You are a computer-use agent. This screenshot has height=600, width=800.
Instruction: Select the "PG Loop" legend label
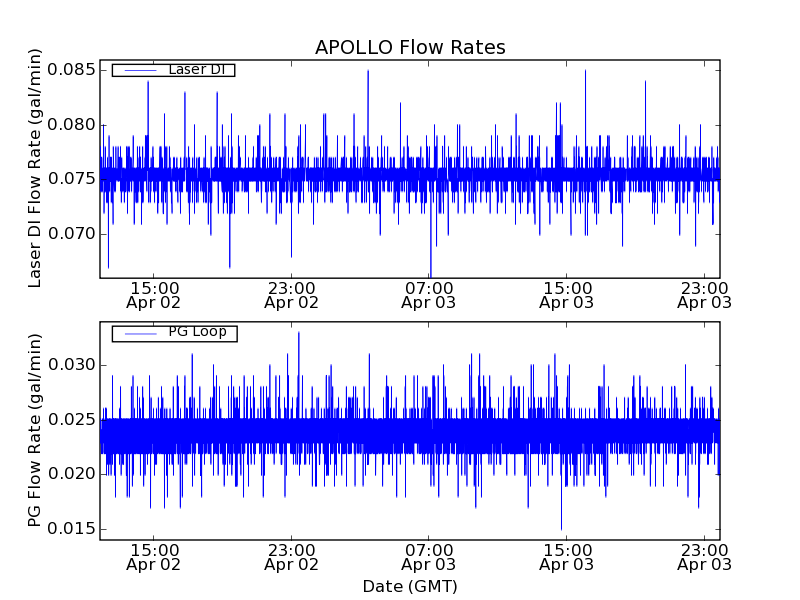click(x=197, y=332)
